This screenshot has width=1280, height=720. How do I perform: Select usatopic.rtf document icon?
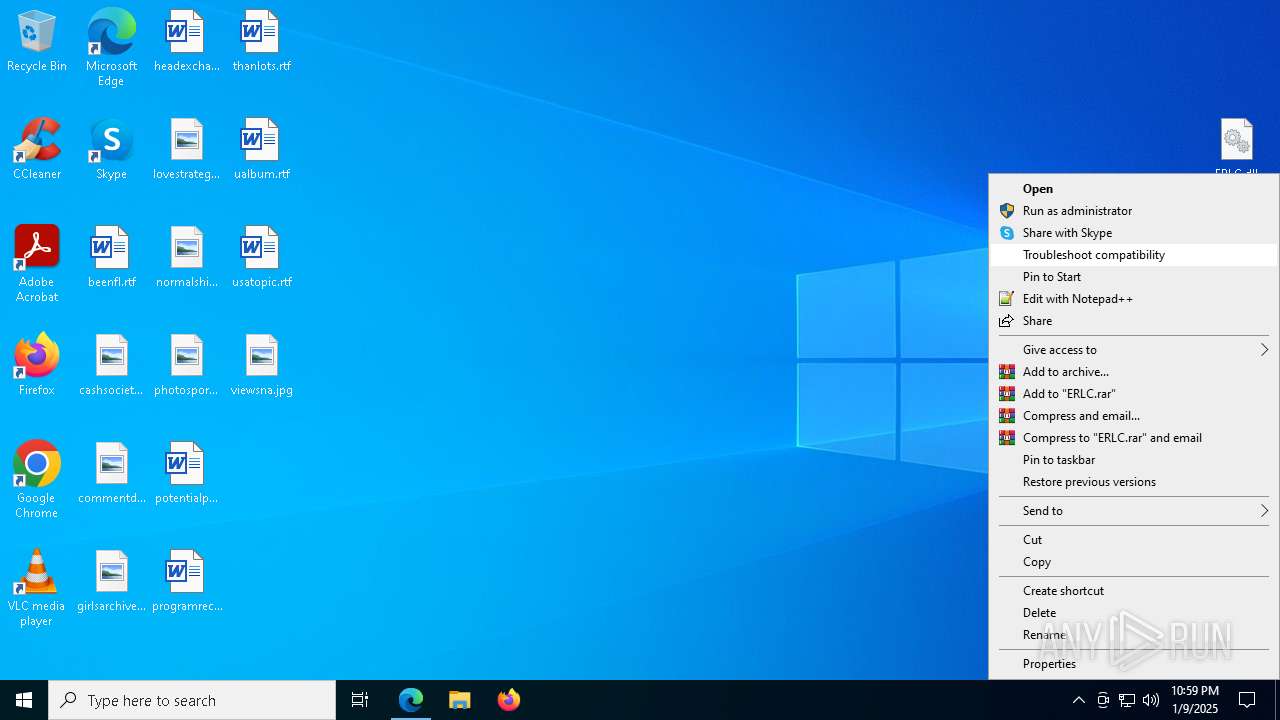[x=261, y=257]
